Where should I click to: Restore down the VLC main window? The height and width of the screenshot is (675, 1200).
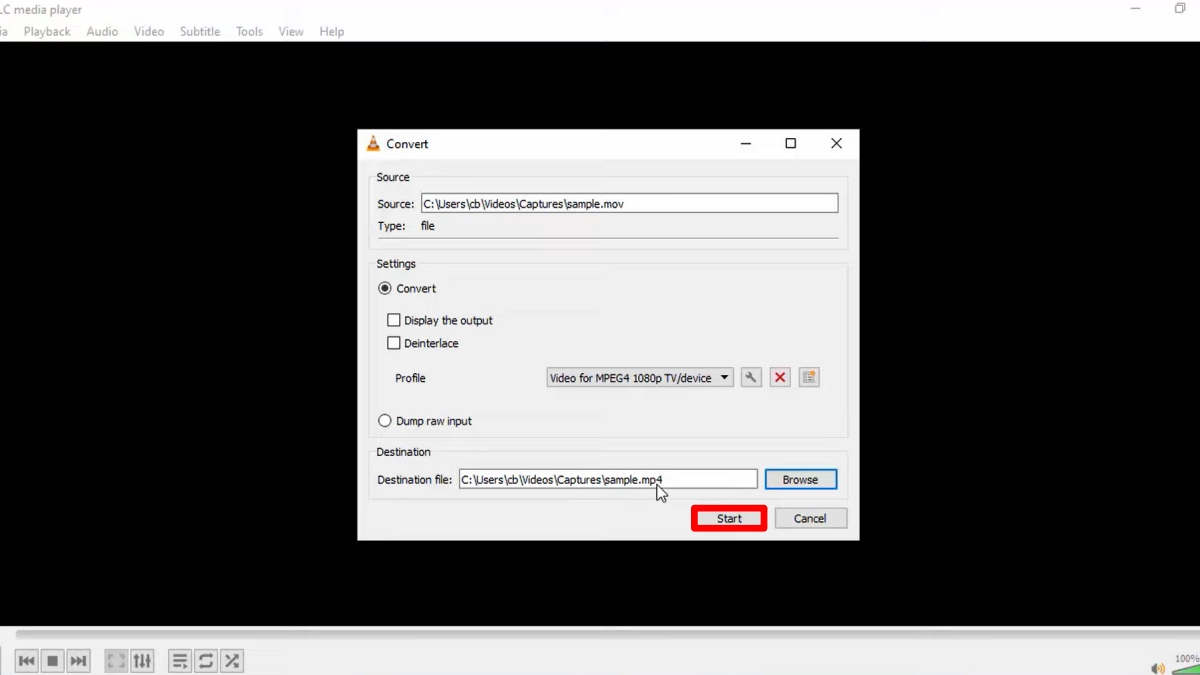coord(1180,9)
